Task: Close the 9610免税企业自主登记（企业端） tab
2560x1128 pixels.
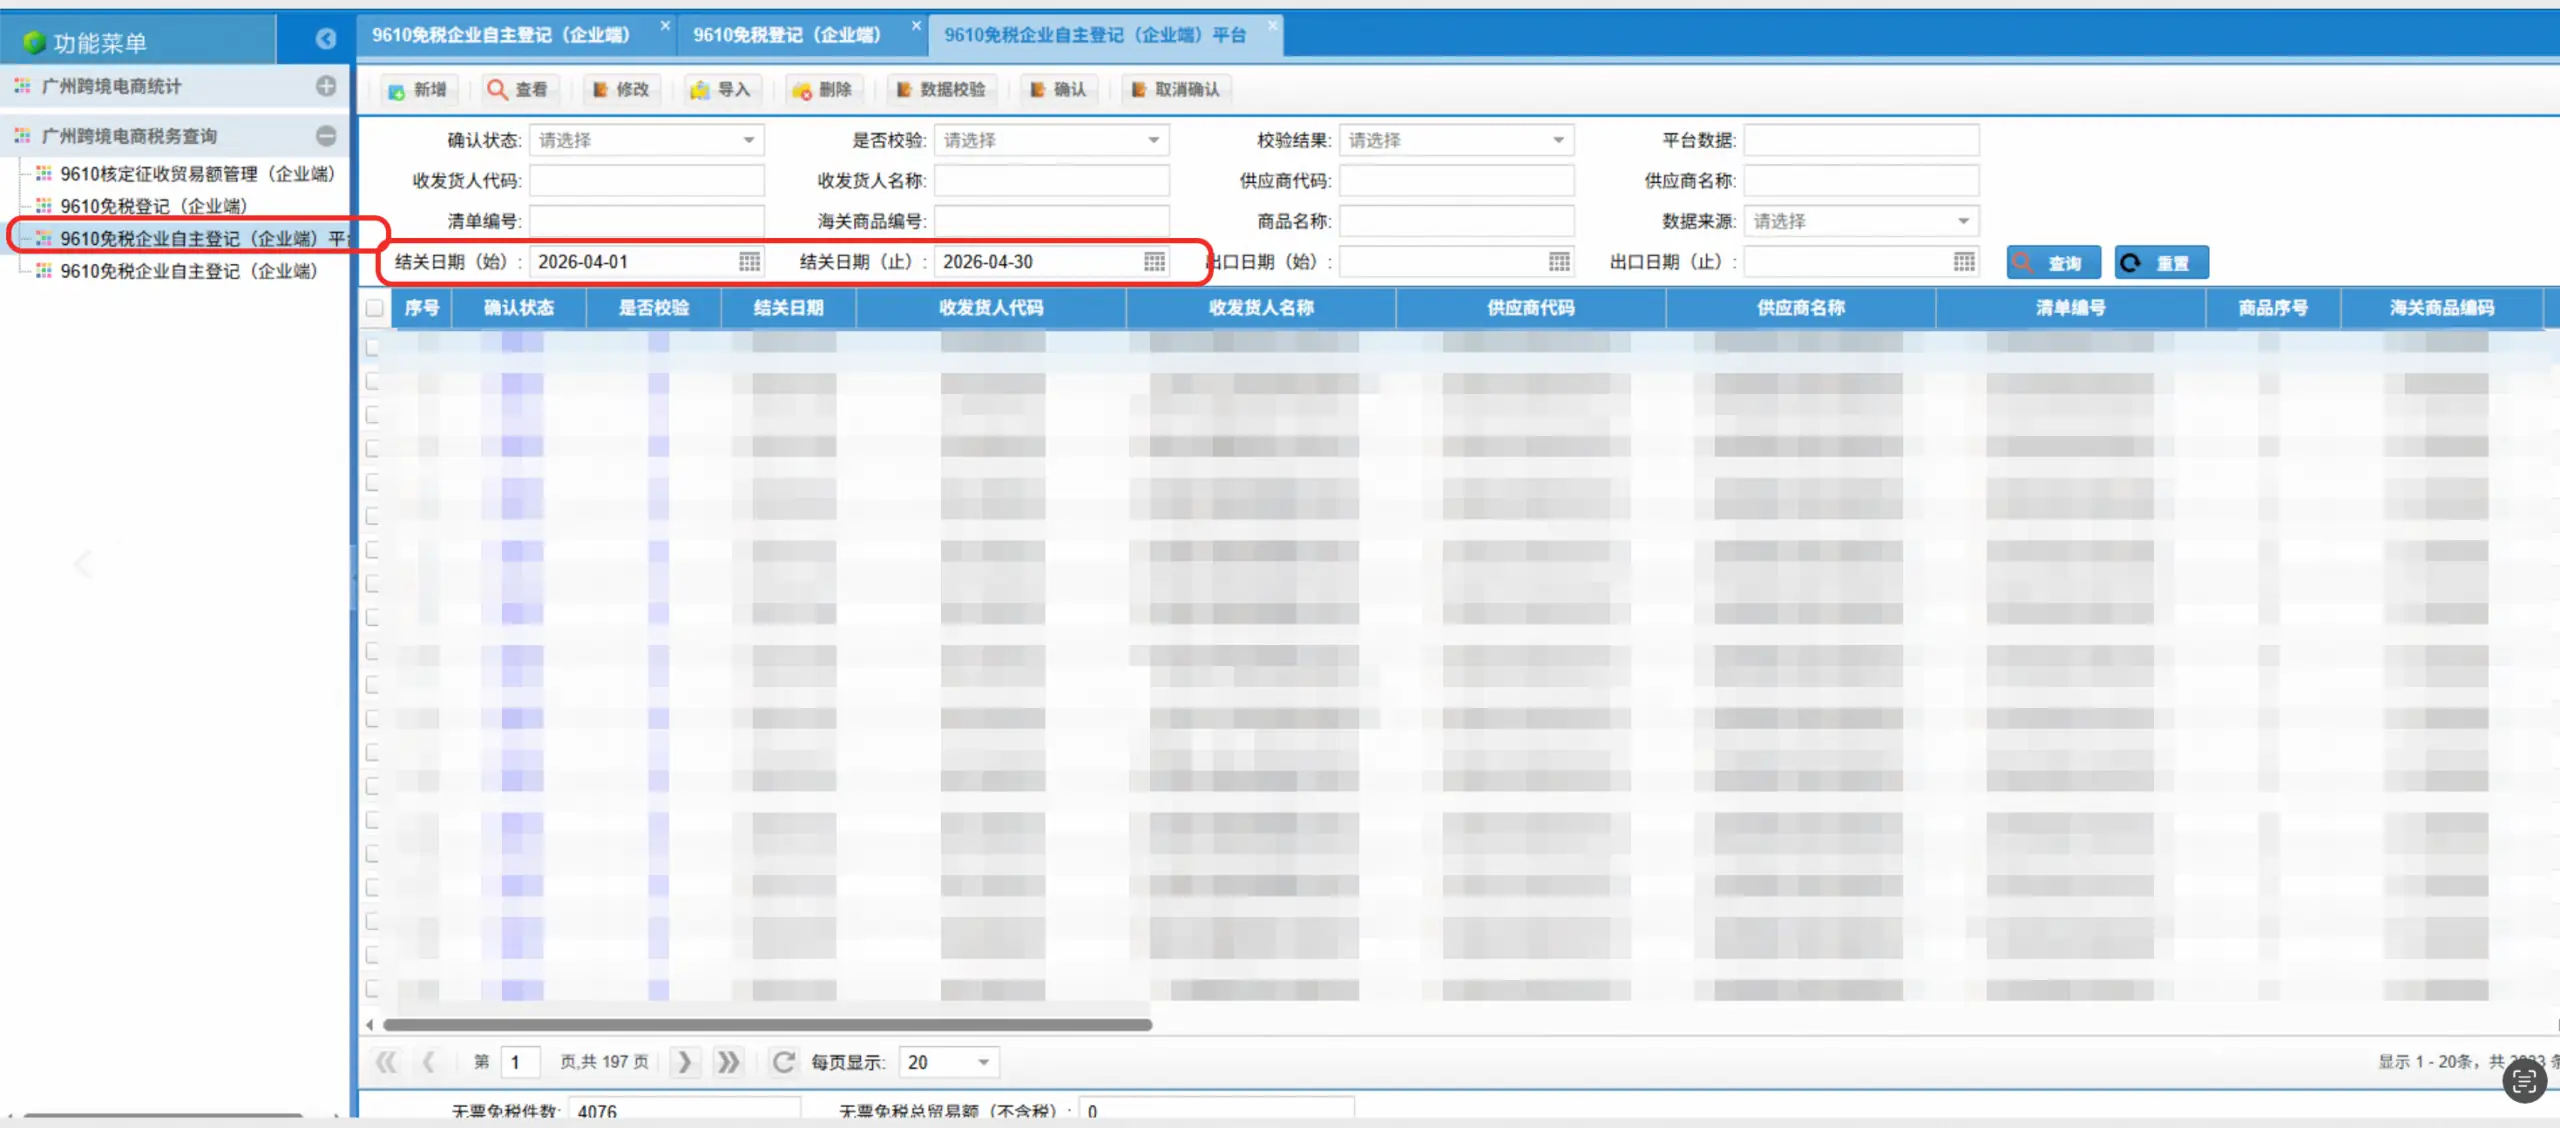Action: click(x=665, y=26)
